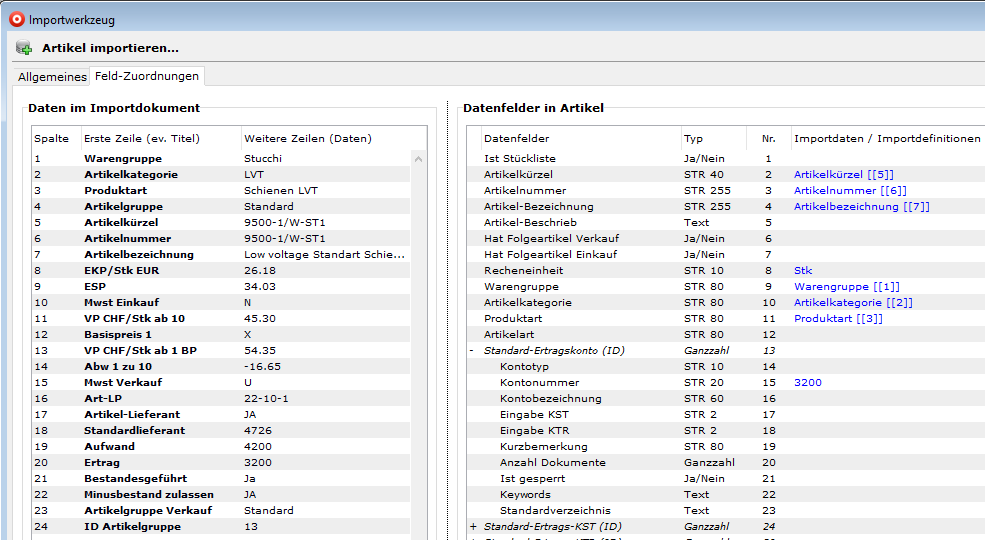Collapse the Standard-Ertragskonto (ID) node

(x=473, y=351)
